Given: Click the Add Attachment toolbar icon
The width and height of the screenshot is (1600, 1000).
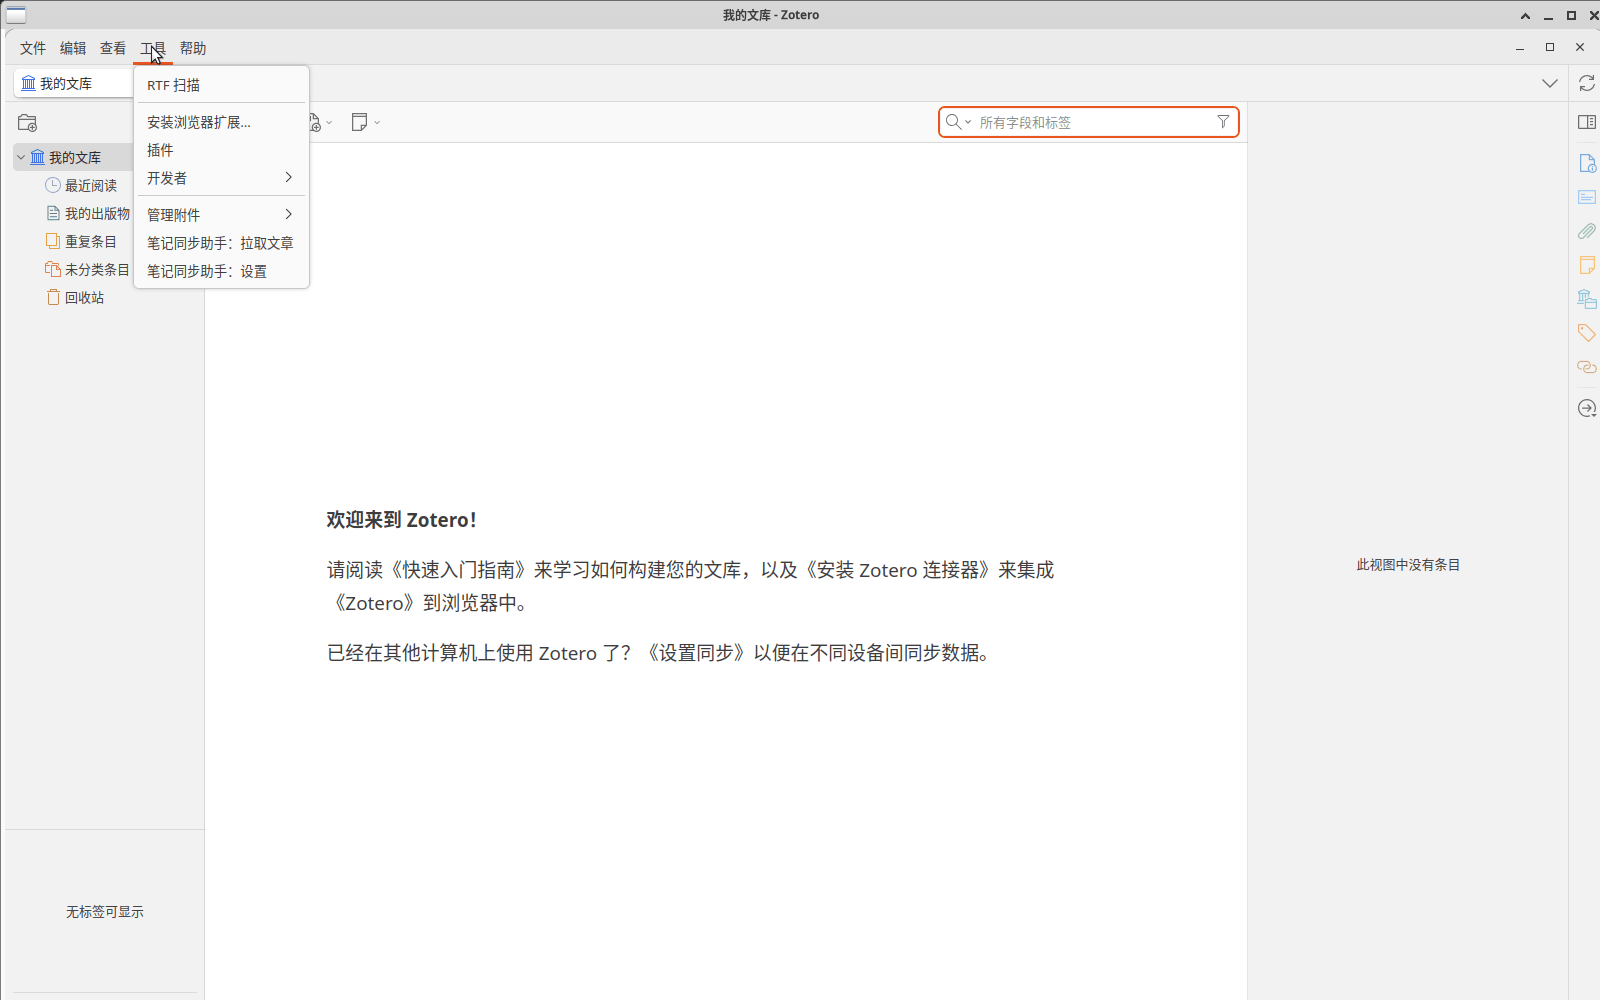Looking at the screenshot, I should point(315,122).
